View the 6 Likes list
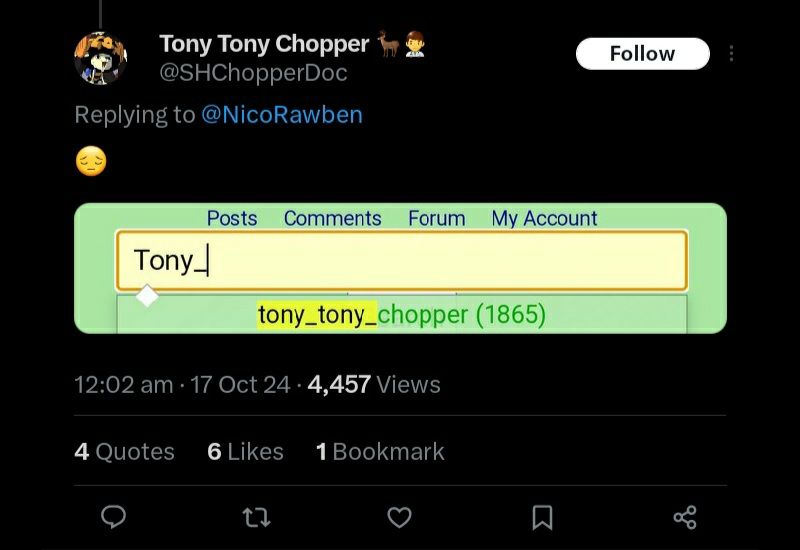 click(x=245, y=451)
